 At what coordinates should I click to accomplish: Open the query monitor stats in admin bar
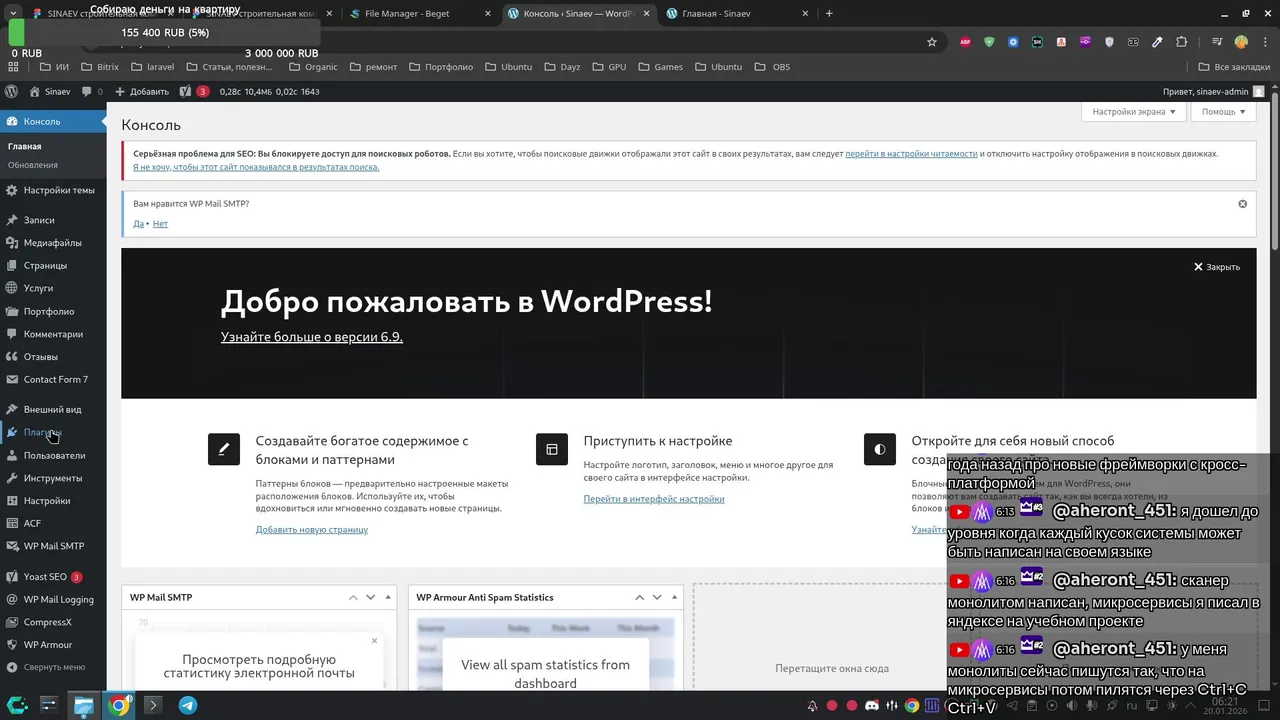pos(269,91)
